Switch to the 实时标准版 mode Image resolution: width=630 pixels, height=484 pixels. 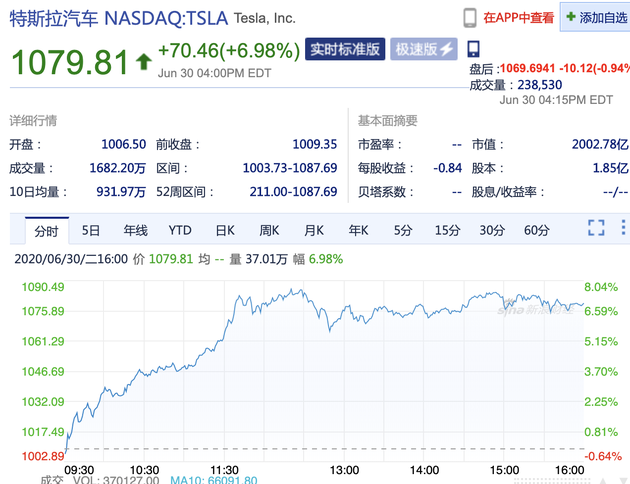pos(345,49)
